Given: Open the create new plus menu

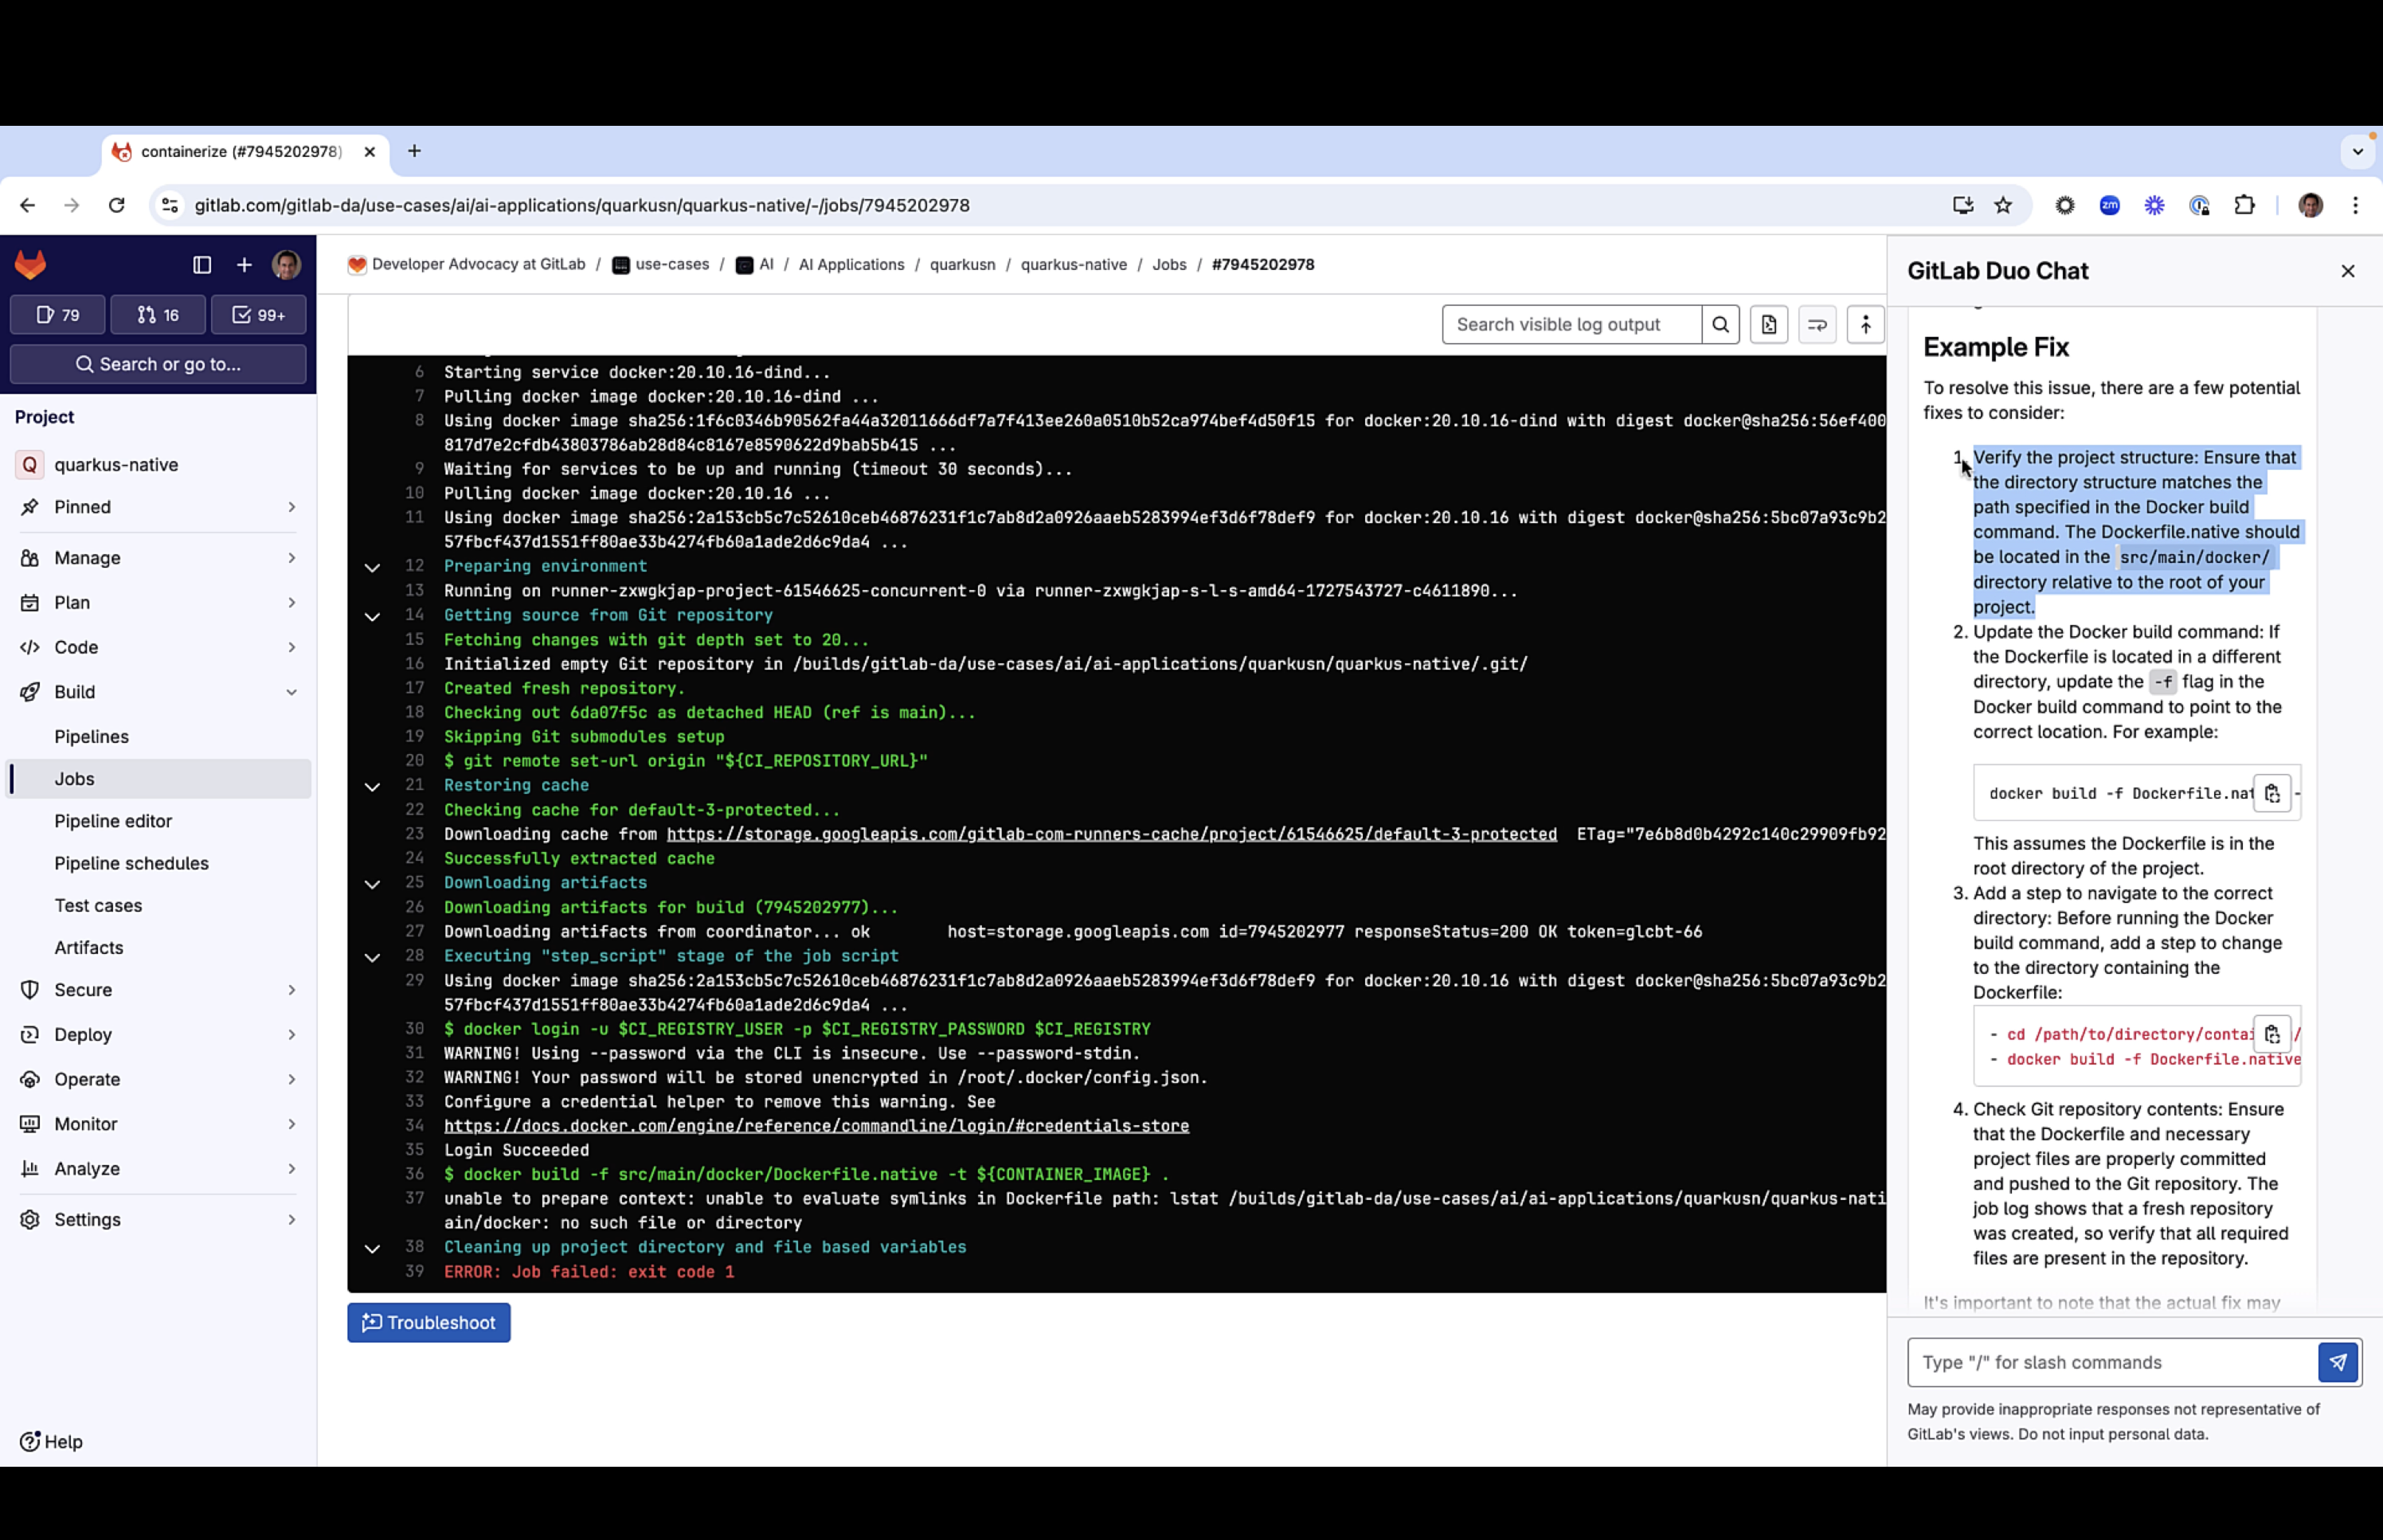Looking at the screenshot, I should click(244, 265).
